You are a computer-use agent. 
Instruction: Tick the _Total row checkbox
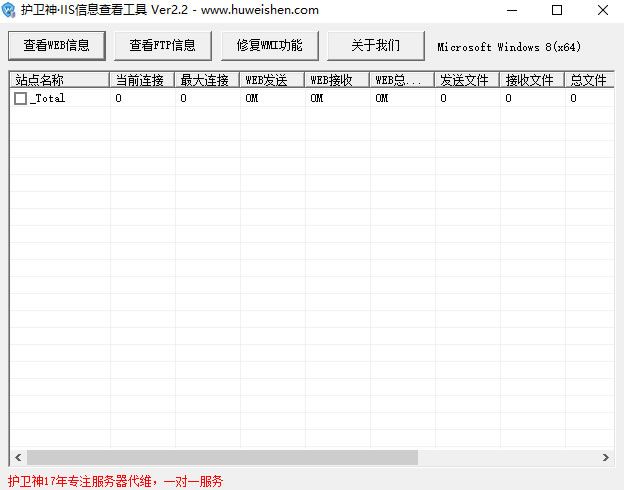[x=21, y=99]
